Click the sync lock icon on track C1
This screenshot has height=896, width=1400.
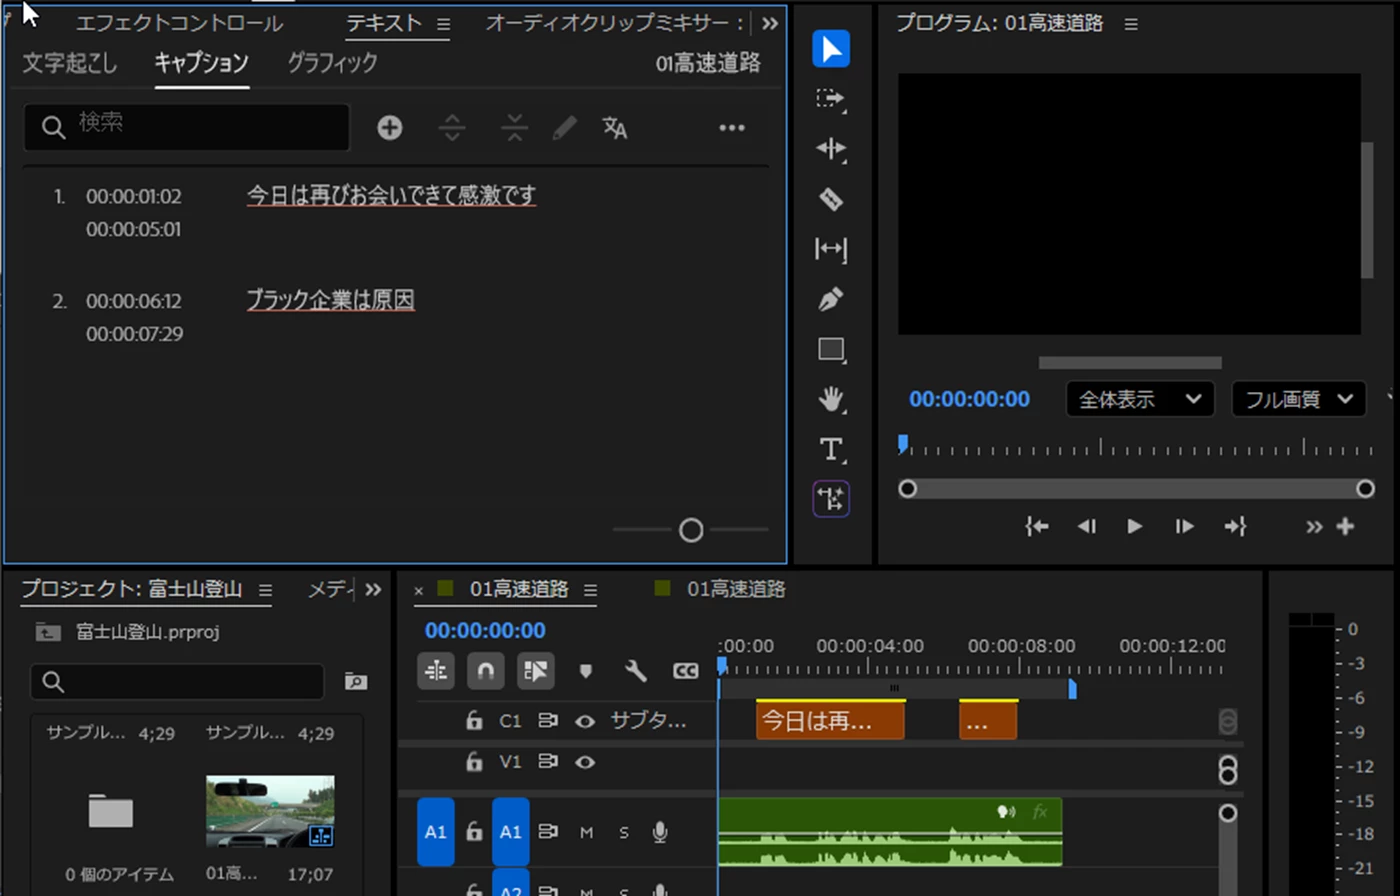coord(548,720)
